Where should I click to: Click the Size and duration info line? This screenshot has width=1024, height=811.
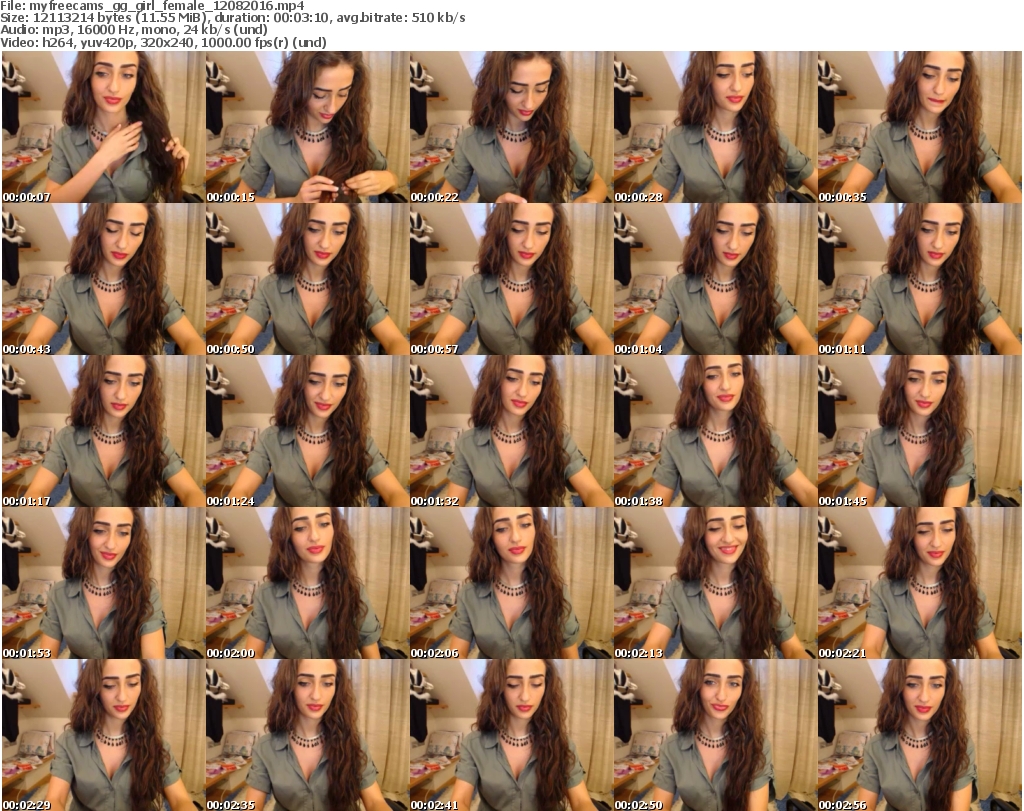pos(233,18)
